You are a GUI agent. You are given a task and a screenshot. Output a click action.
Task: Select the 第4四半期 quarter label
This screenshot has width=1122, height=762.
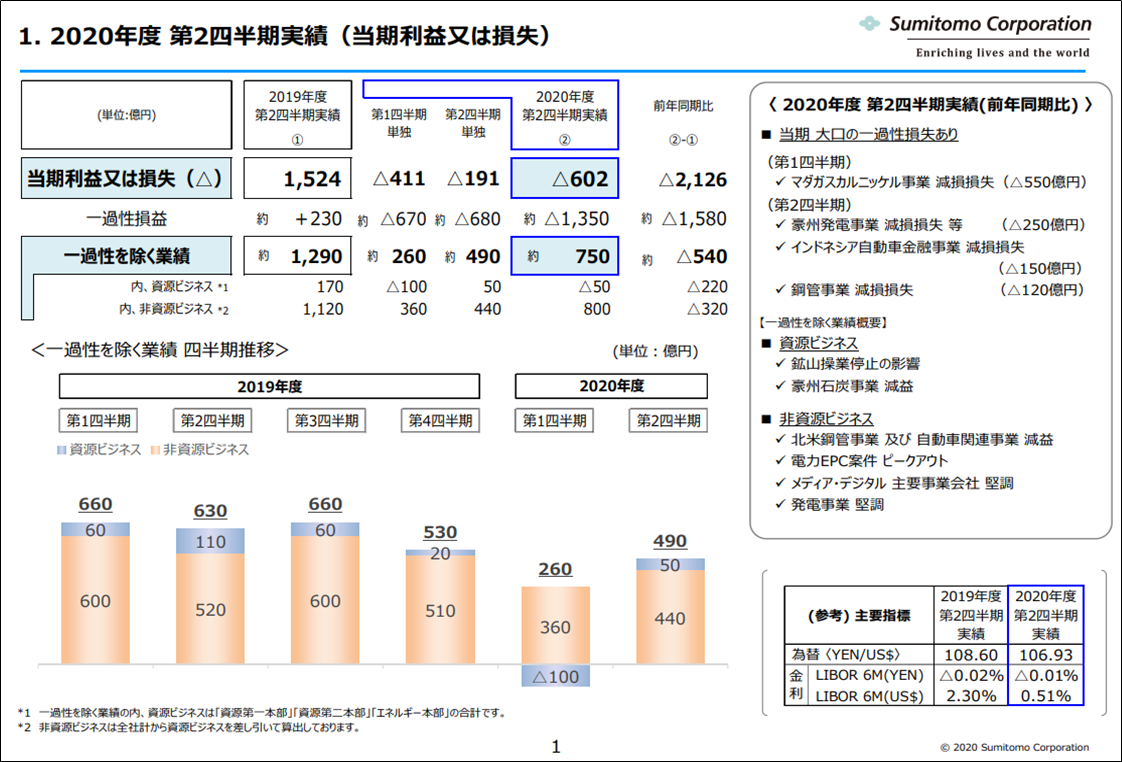[438, 420]
